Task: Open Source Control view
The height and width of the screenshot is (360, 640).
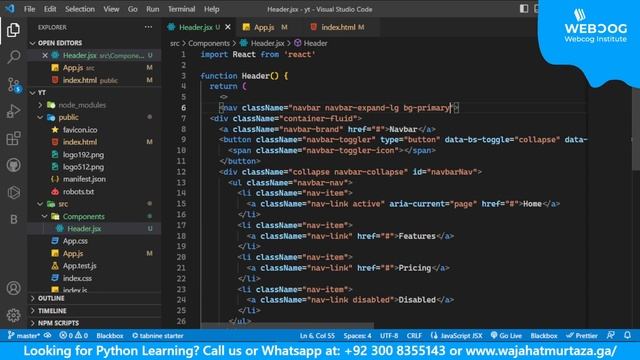Action: (13, 84)
